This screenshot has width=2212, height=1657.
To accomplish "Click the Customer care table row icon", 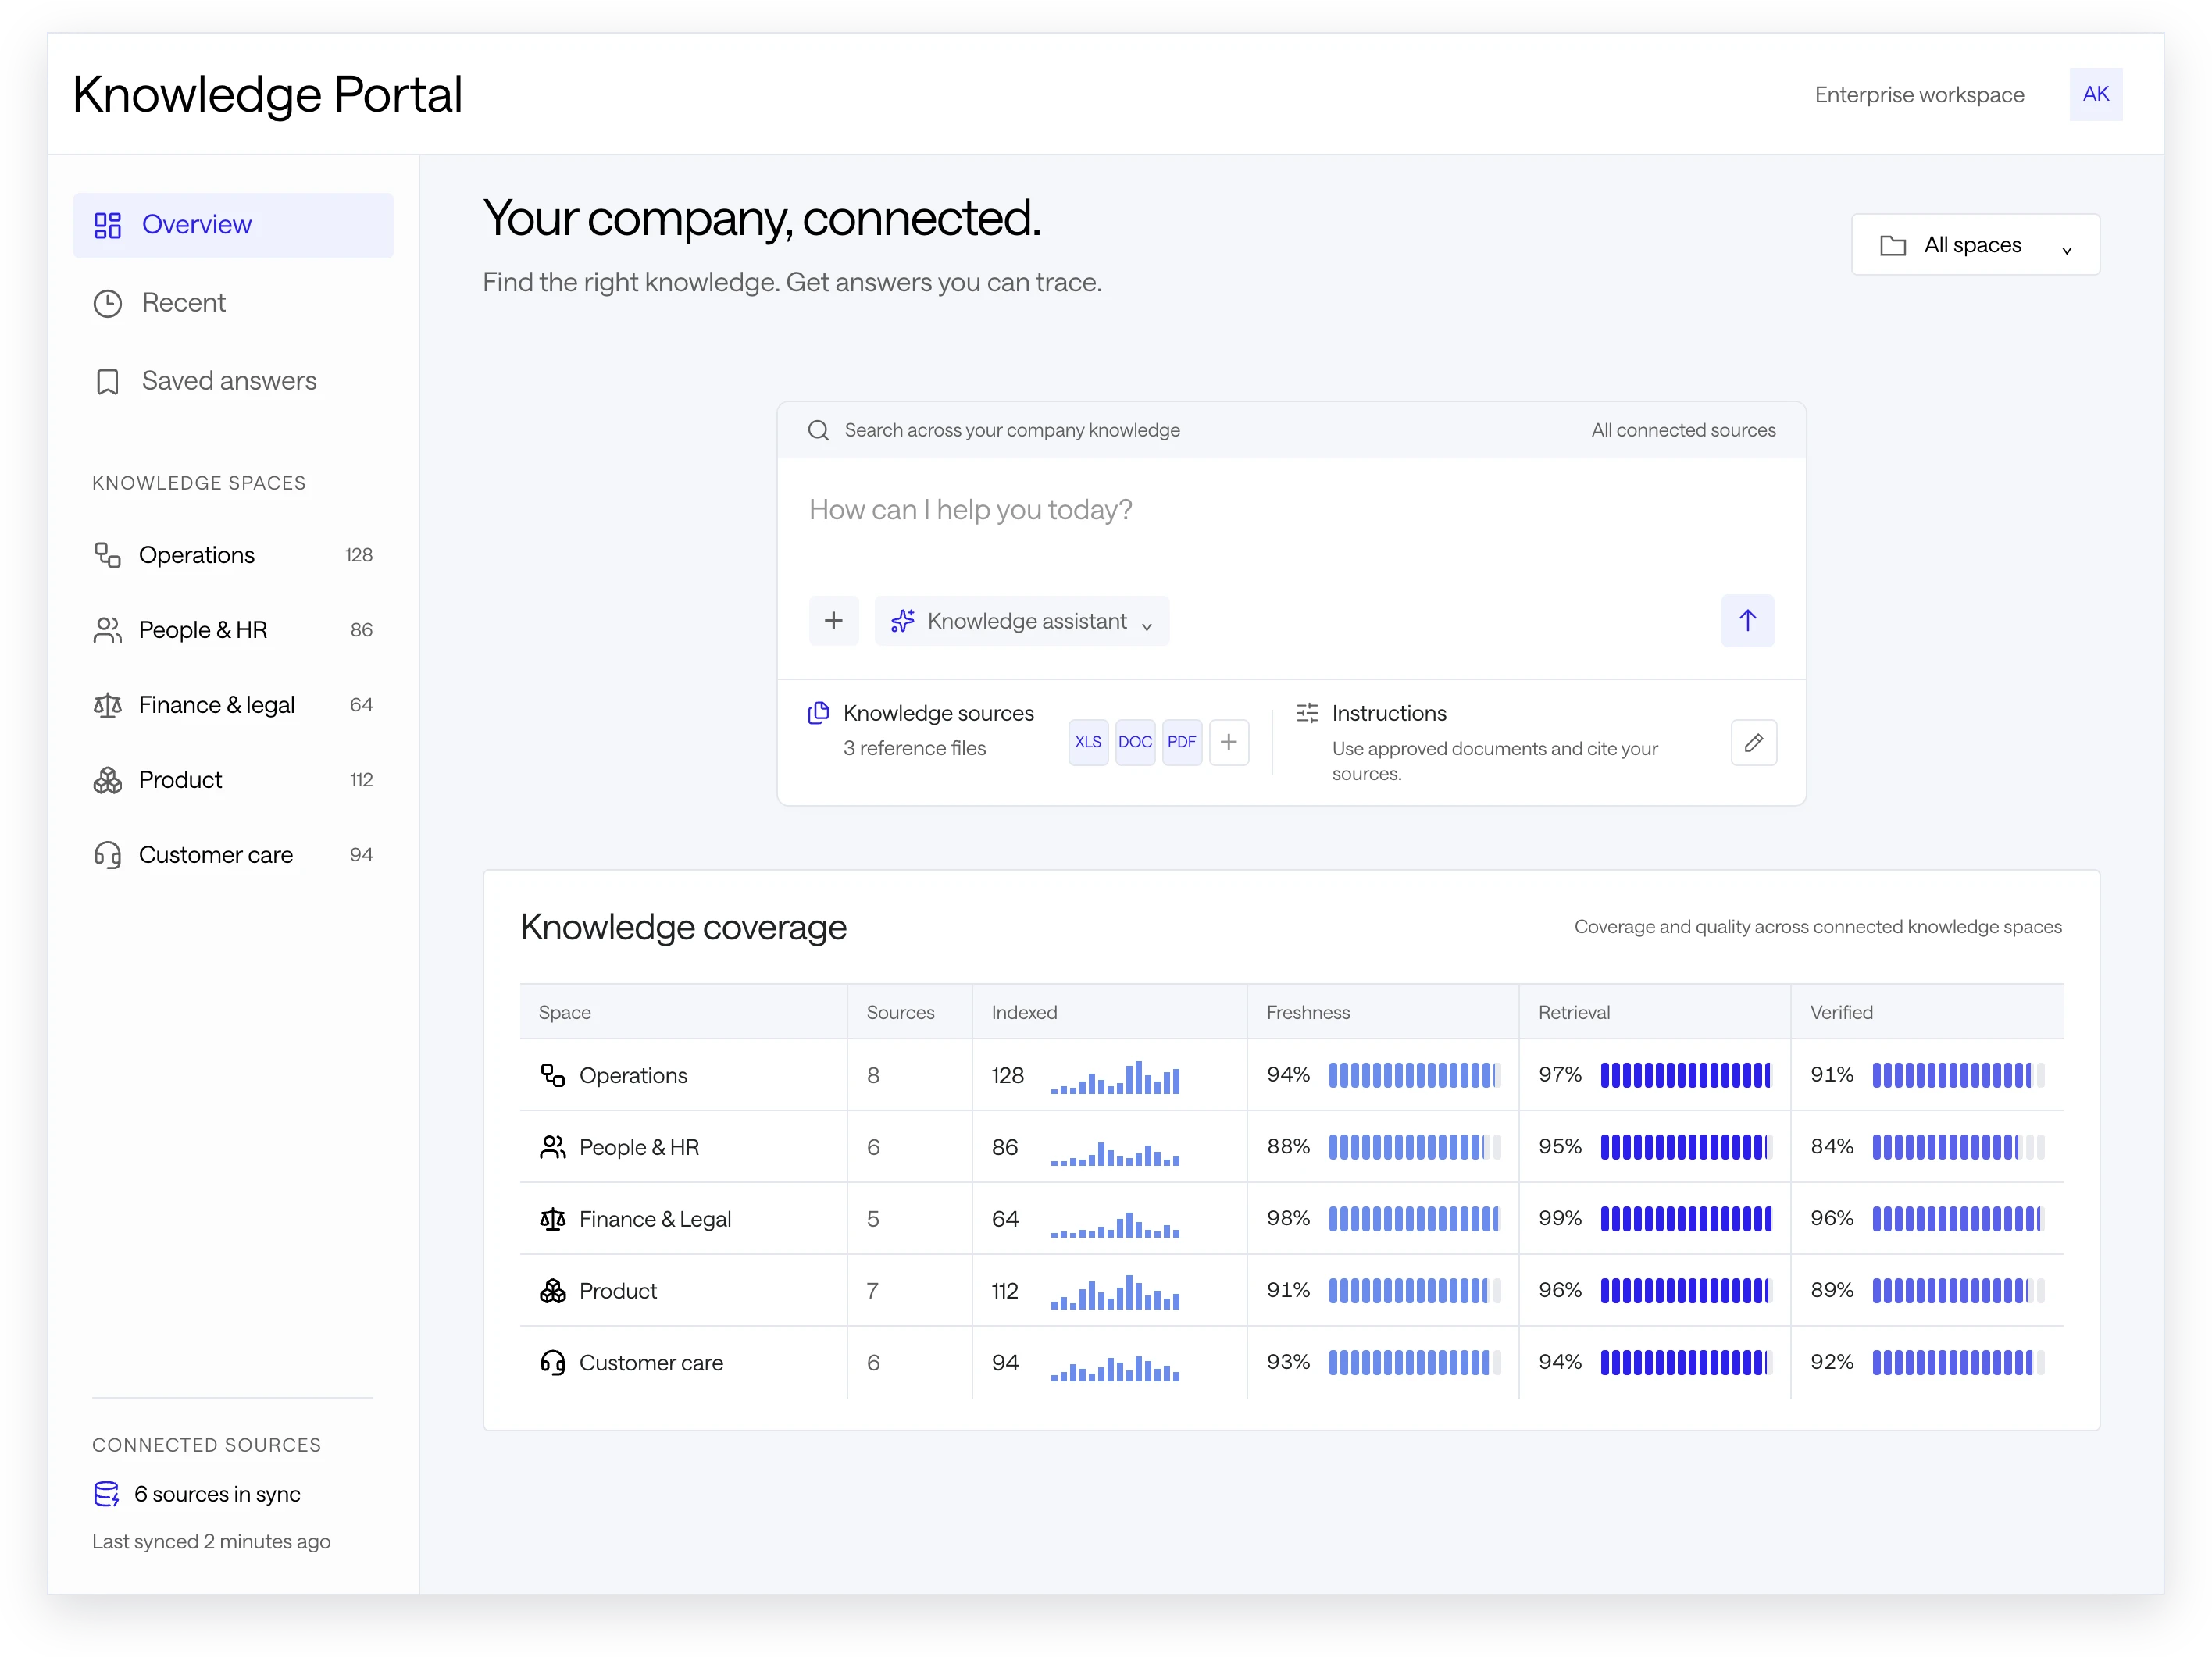I will tap(553, 1363).
